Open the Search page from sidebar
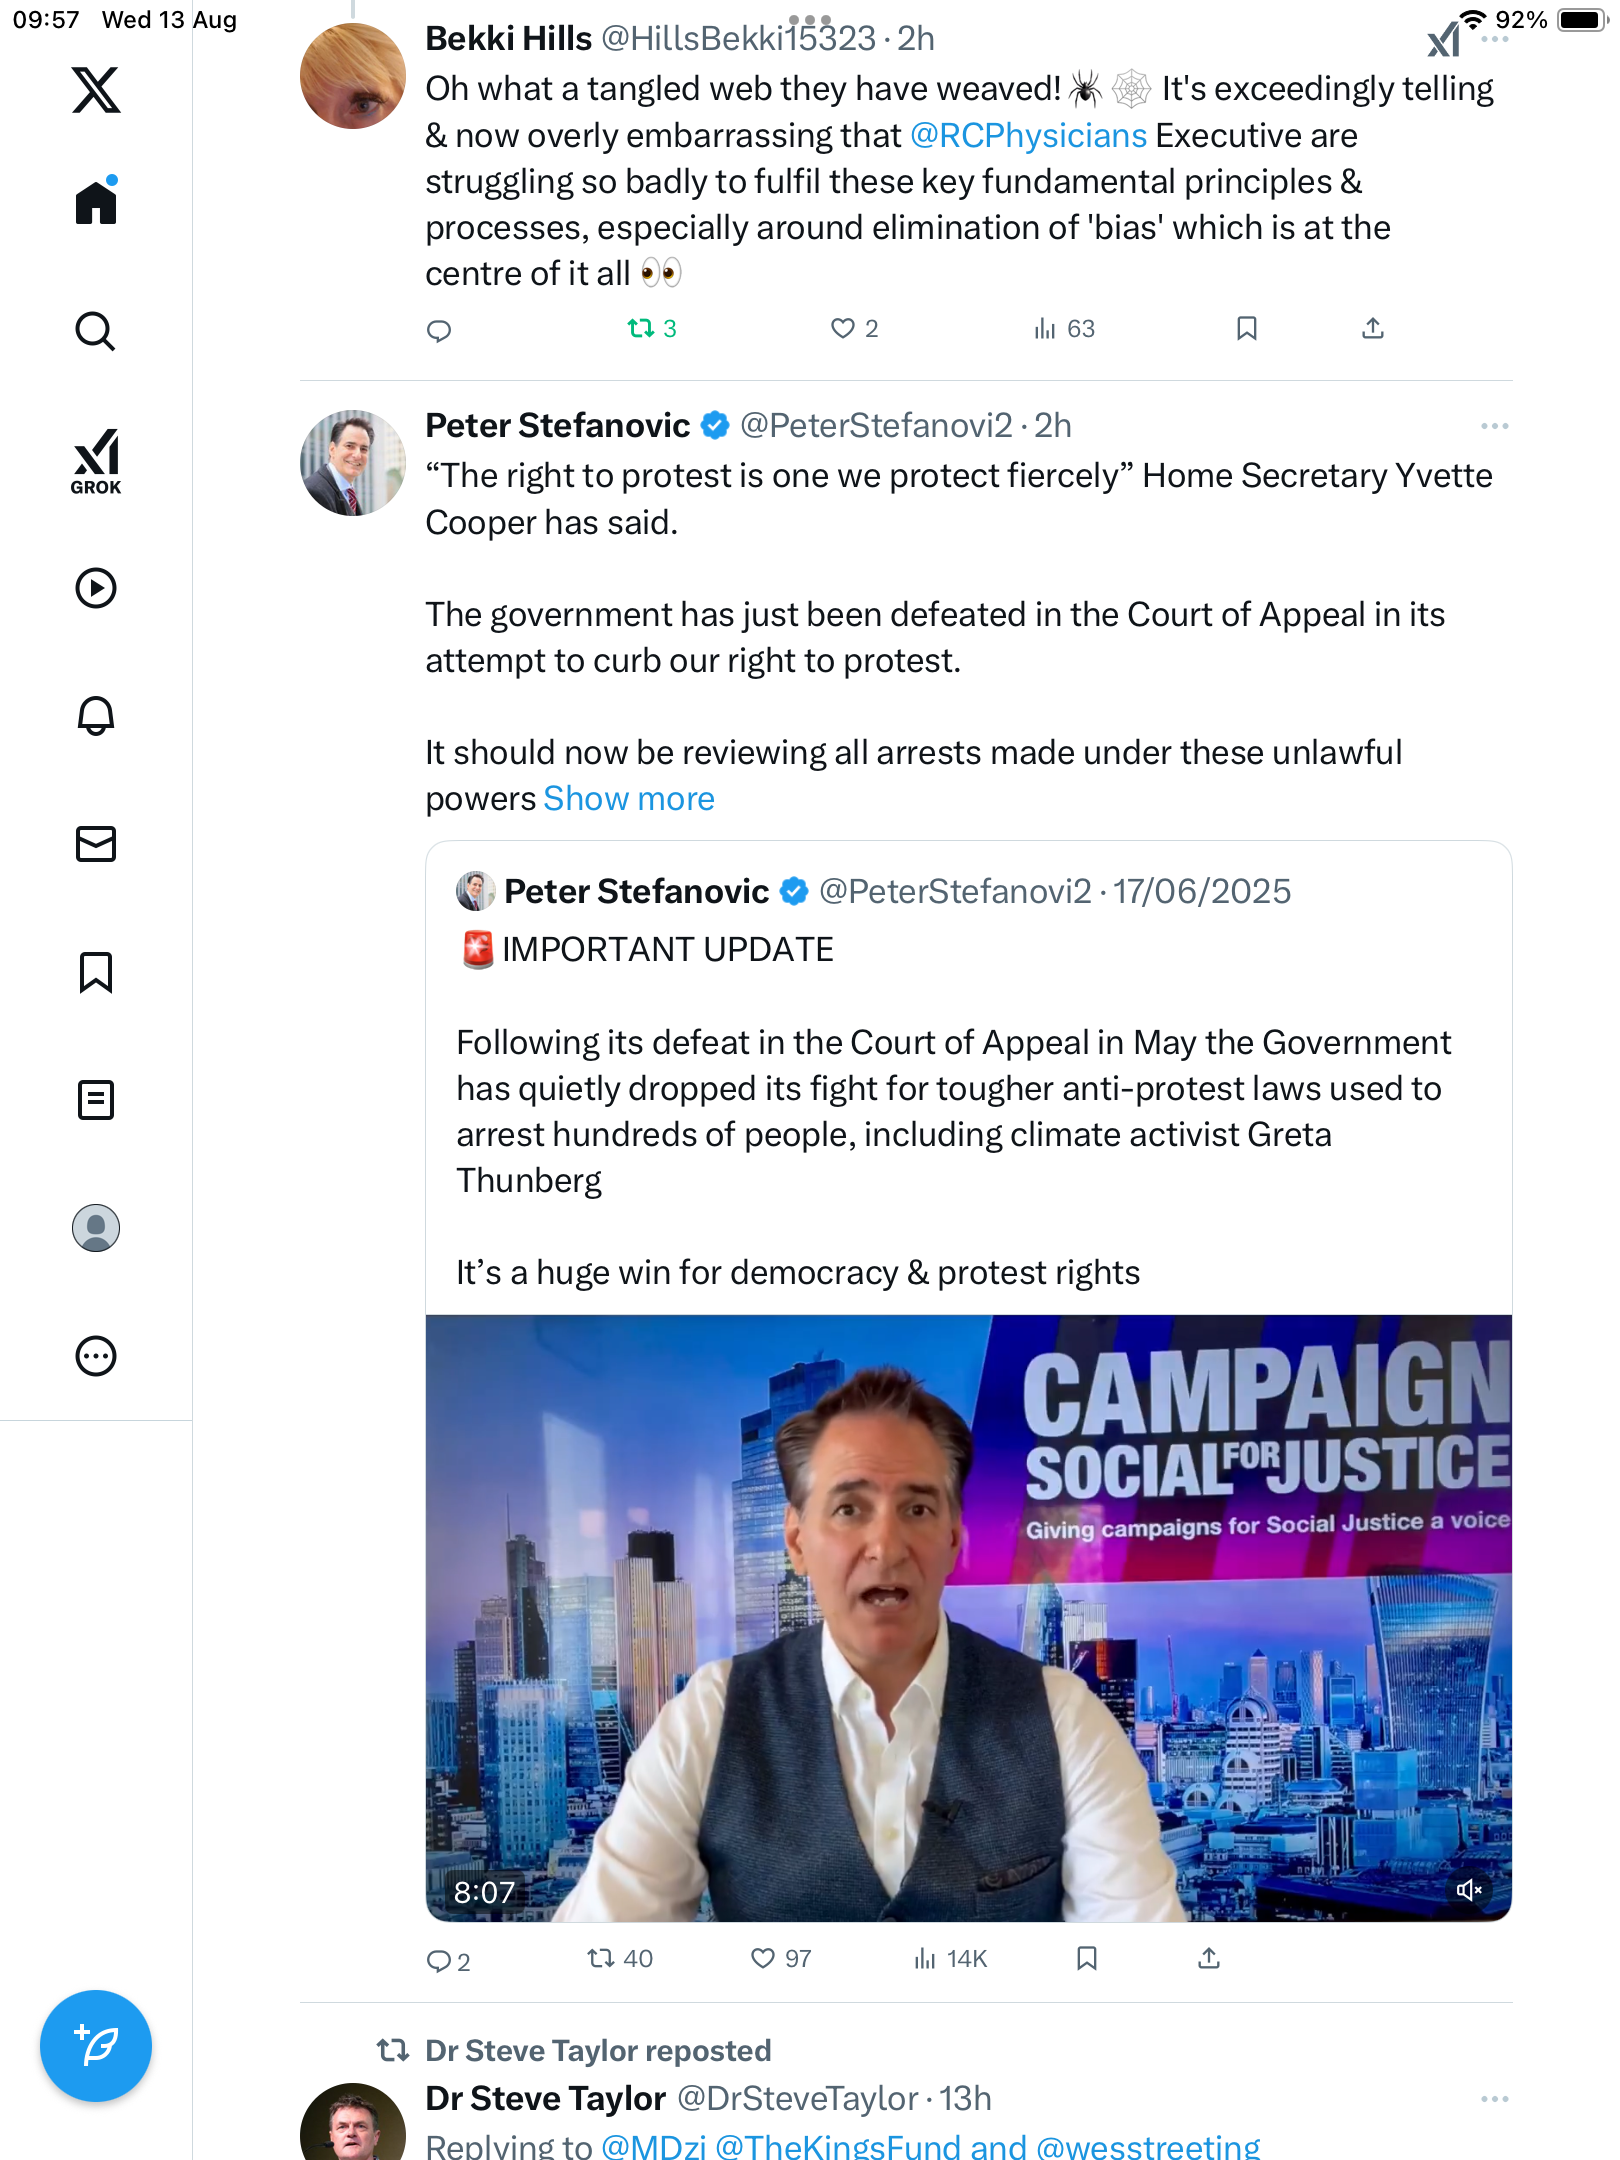Viewport: 1620px width, 2160px height. click(x=96, y=331)
